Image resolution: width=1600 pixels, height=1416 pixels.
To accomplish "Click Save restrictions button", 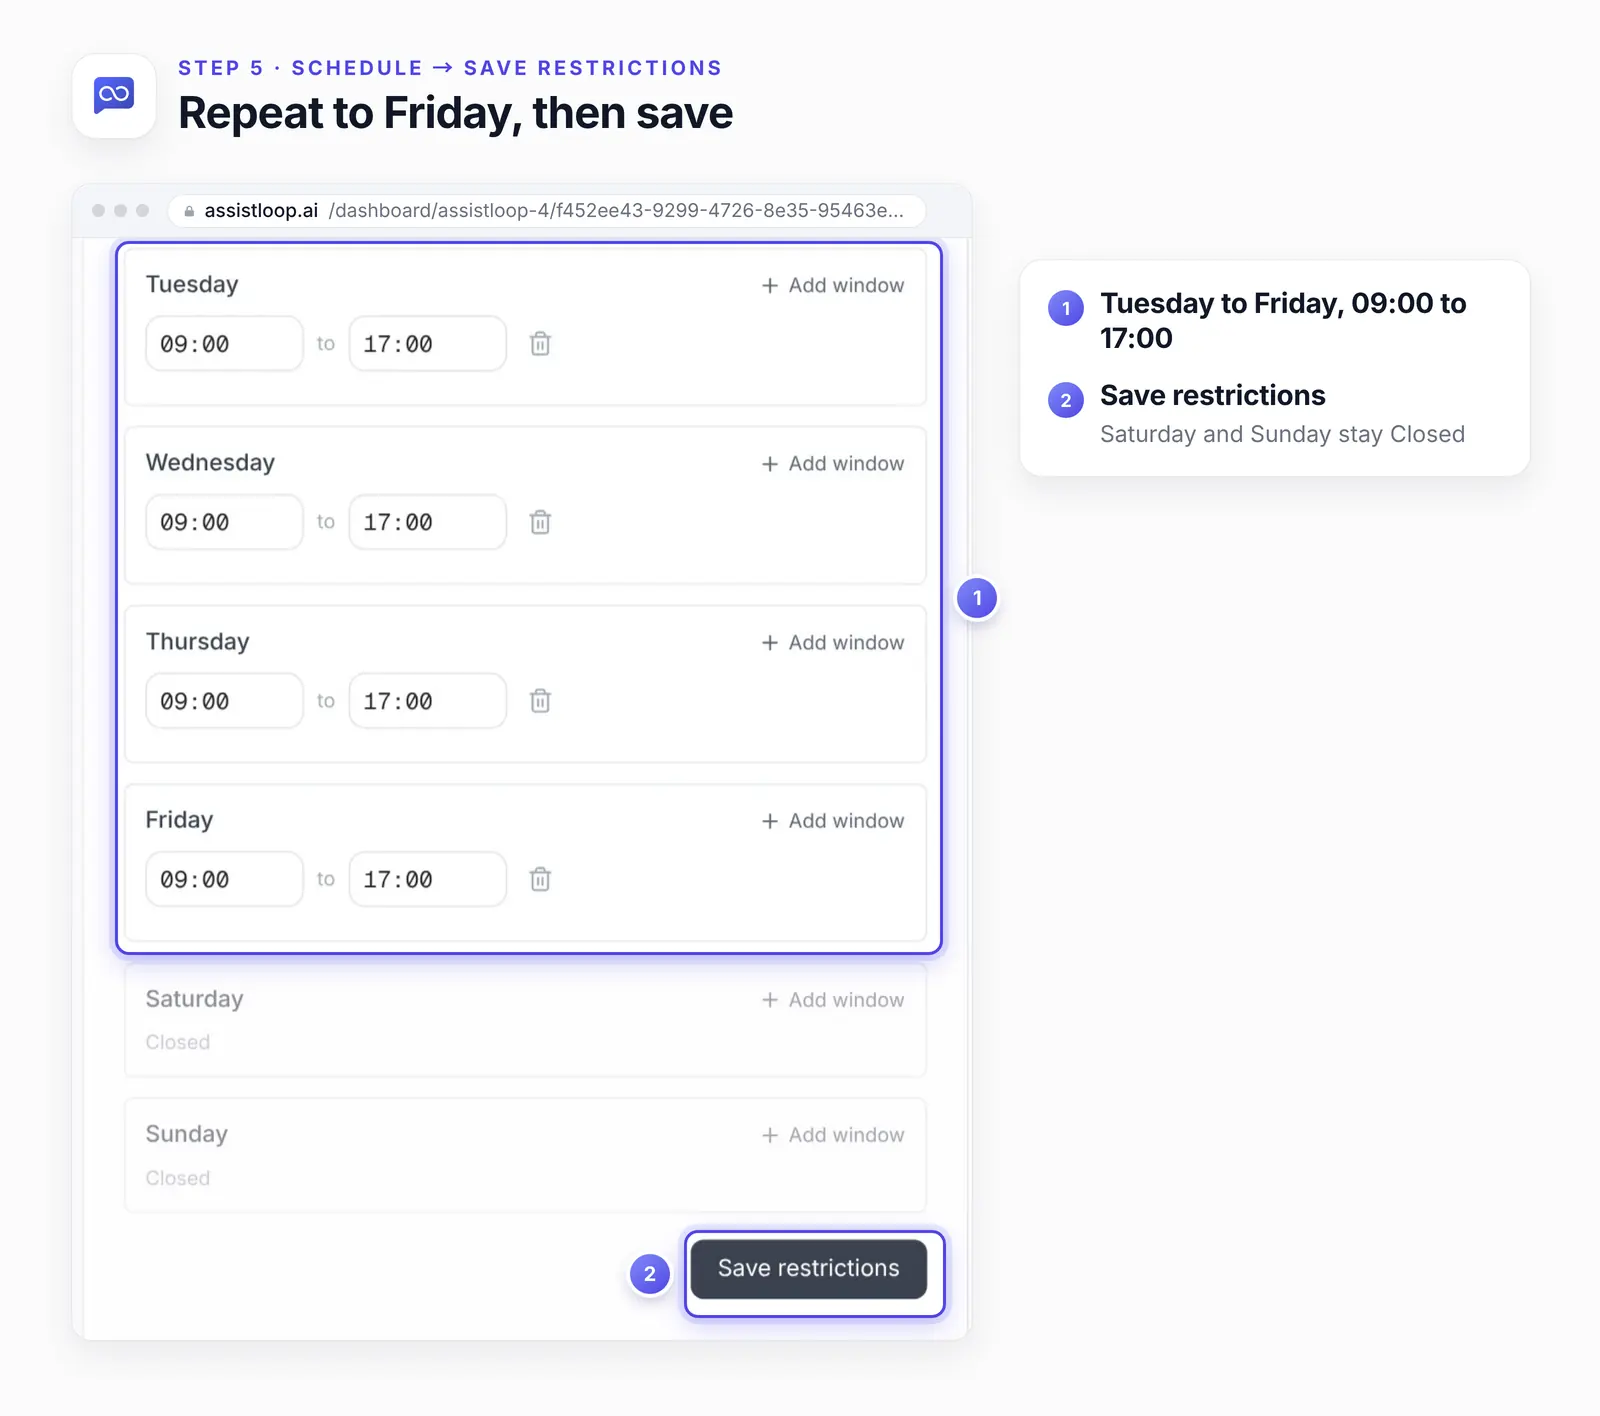I will tap(809, 1269).
